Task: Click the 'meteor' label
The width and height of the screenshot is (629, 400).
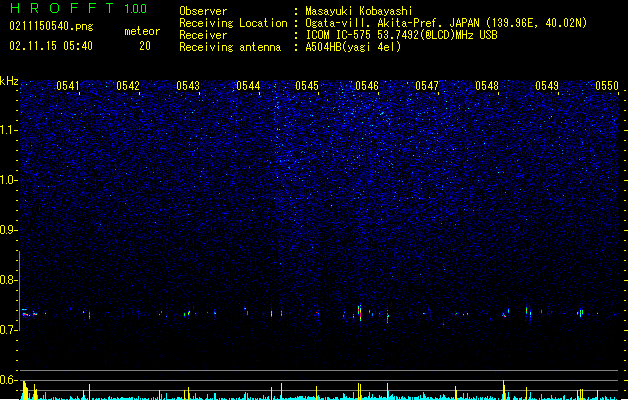Action: click(x=142, y=31)
